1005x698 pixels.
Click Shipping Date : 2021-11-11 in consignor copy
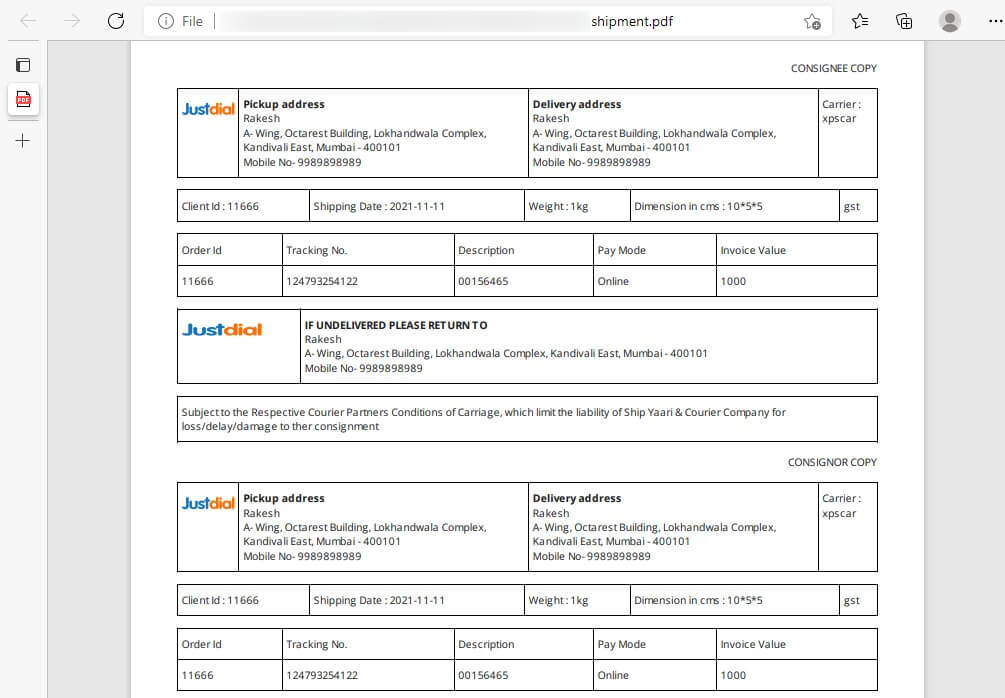[x=379, y=601]
